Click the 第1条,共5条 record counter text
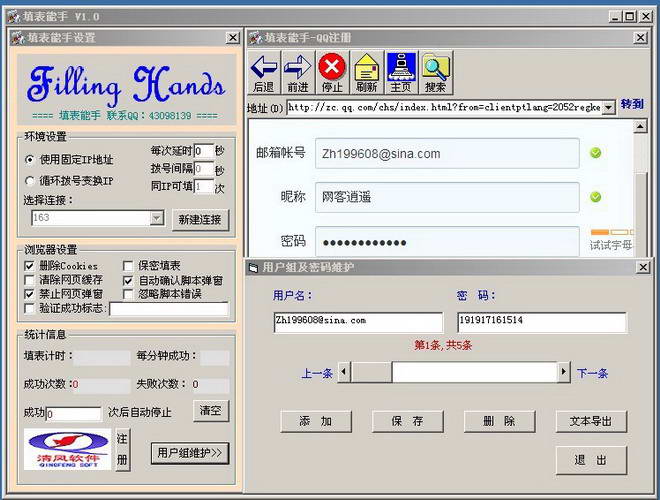Viewport: 660px width, 500px height. (x=443, y=346)
